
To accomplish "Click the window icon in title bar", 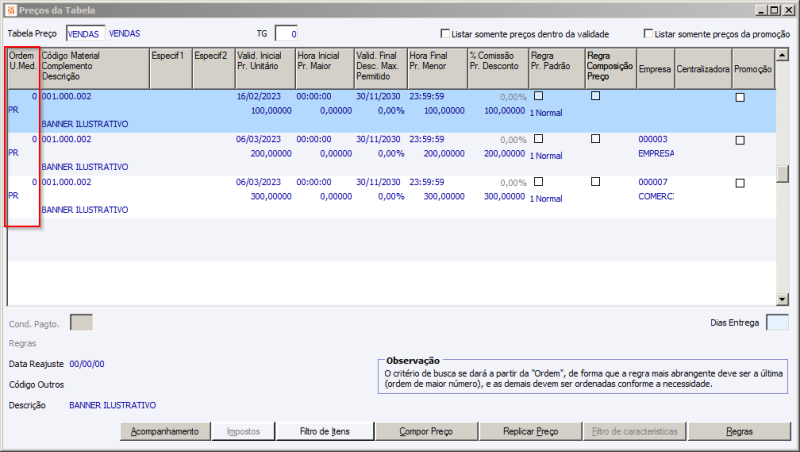I will 11,10.
